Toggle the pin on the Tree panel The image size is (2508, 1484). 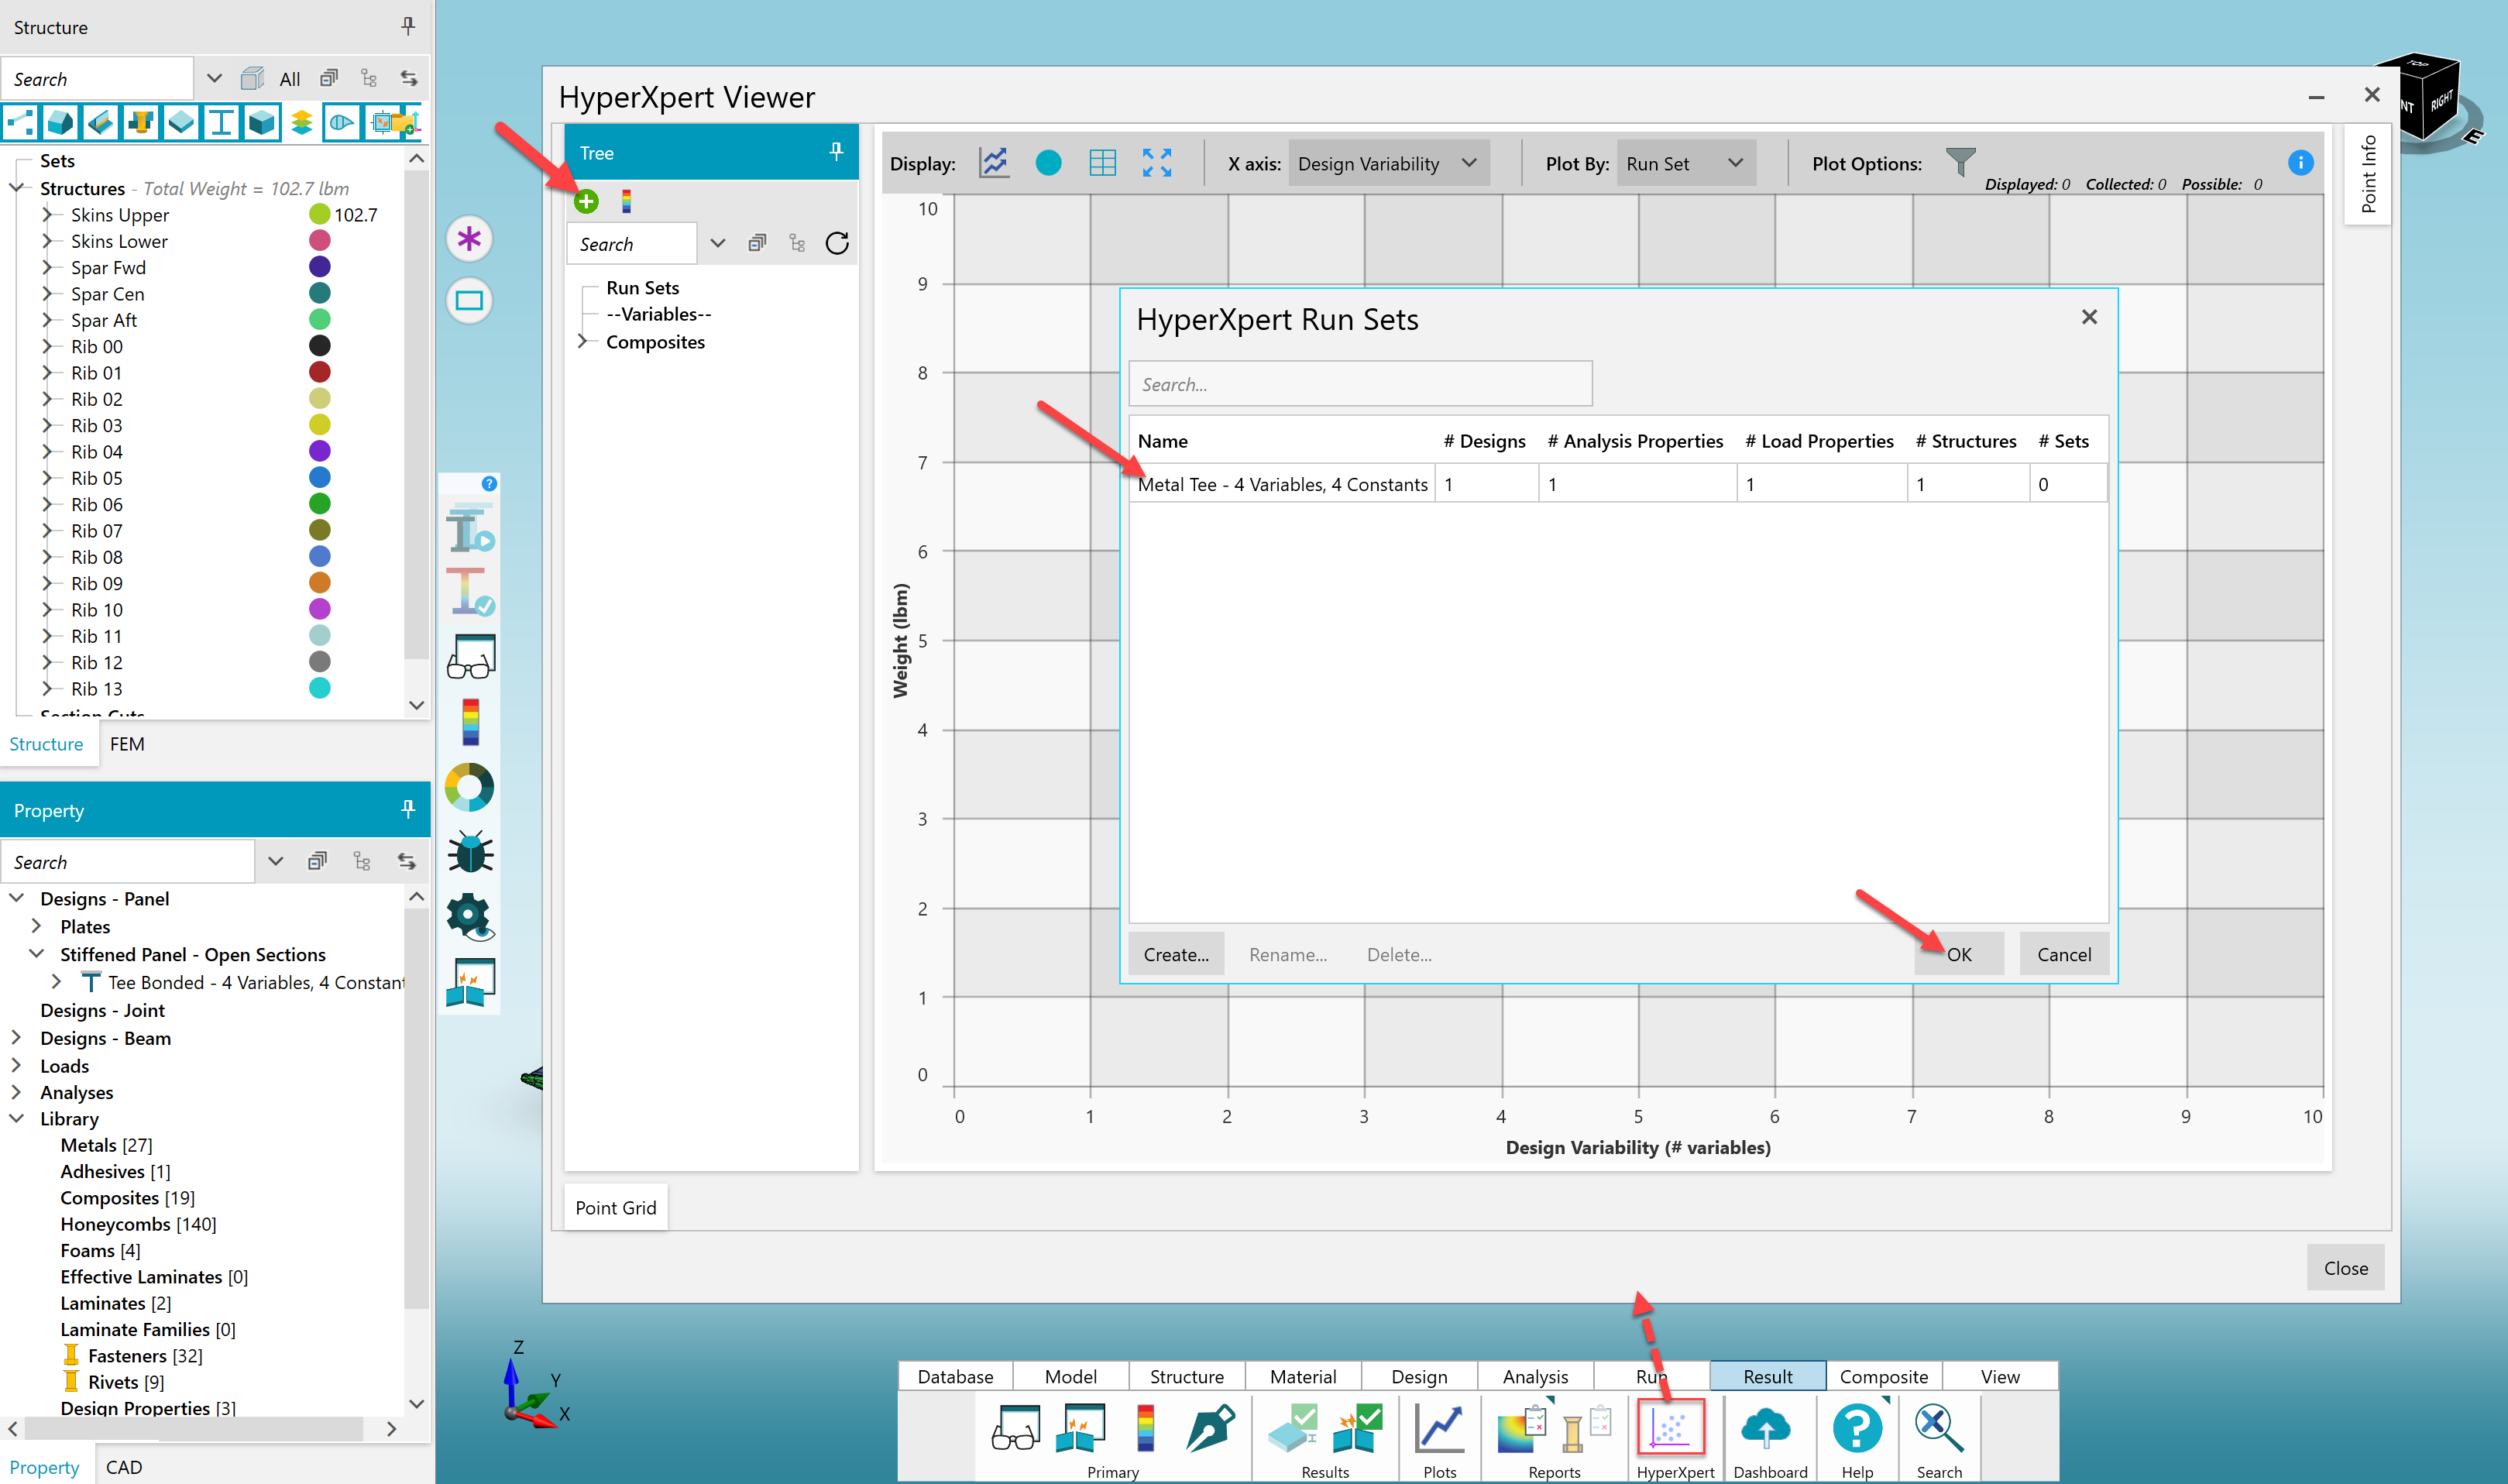click(837, 152)
